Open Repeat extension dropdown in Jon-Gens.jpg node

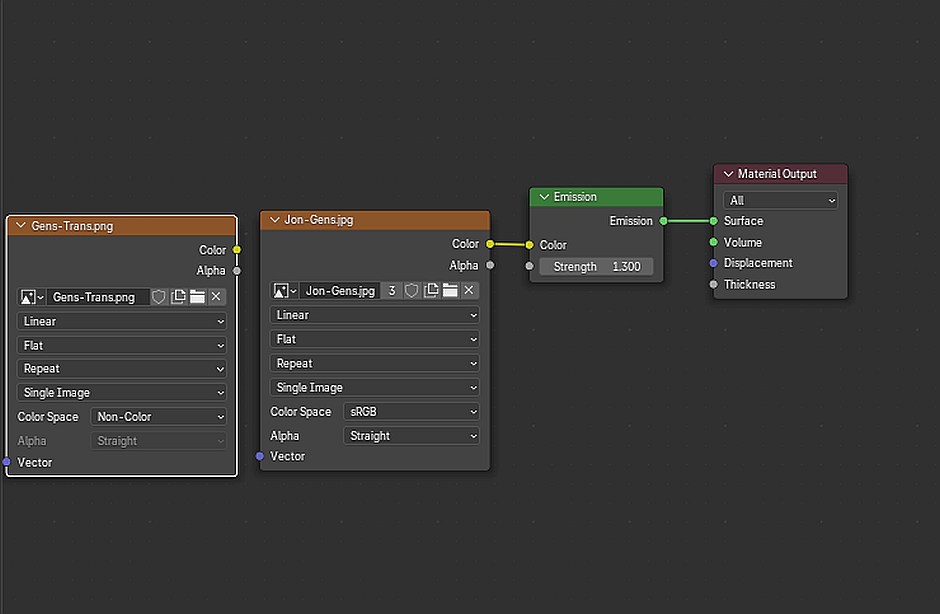(375, 363)
